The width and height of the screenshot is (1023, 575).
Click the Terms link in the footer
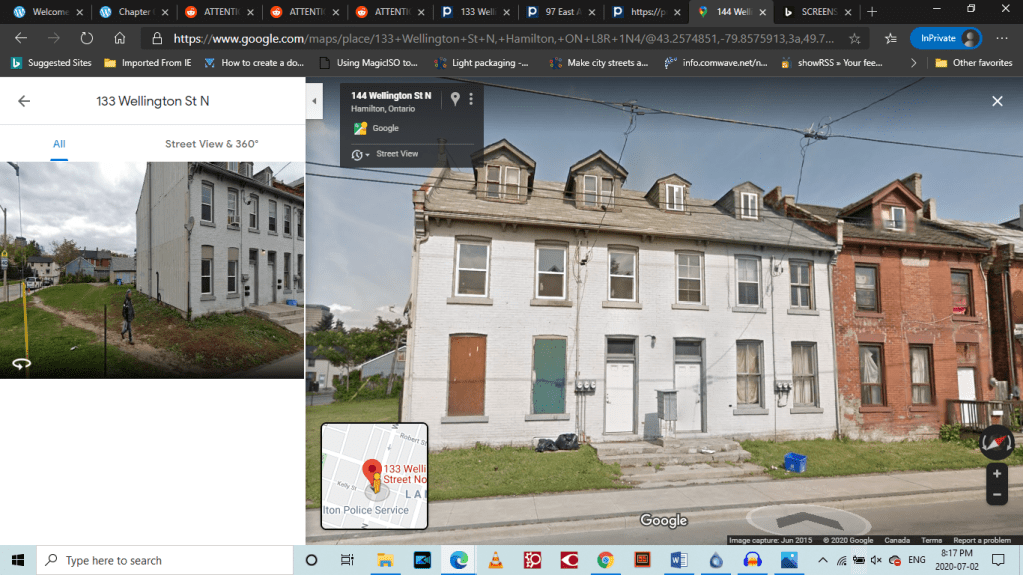coord(931,540)
